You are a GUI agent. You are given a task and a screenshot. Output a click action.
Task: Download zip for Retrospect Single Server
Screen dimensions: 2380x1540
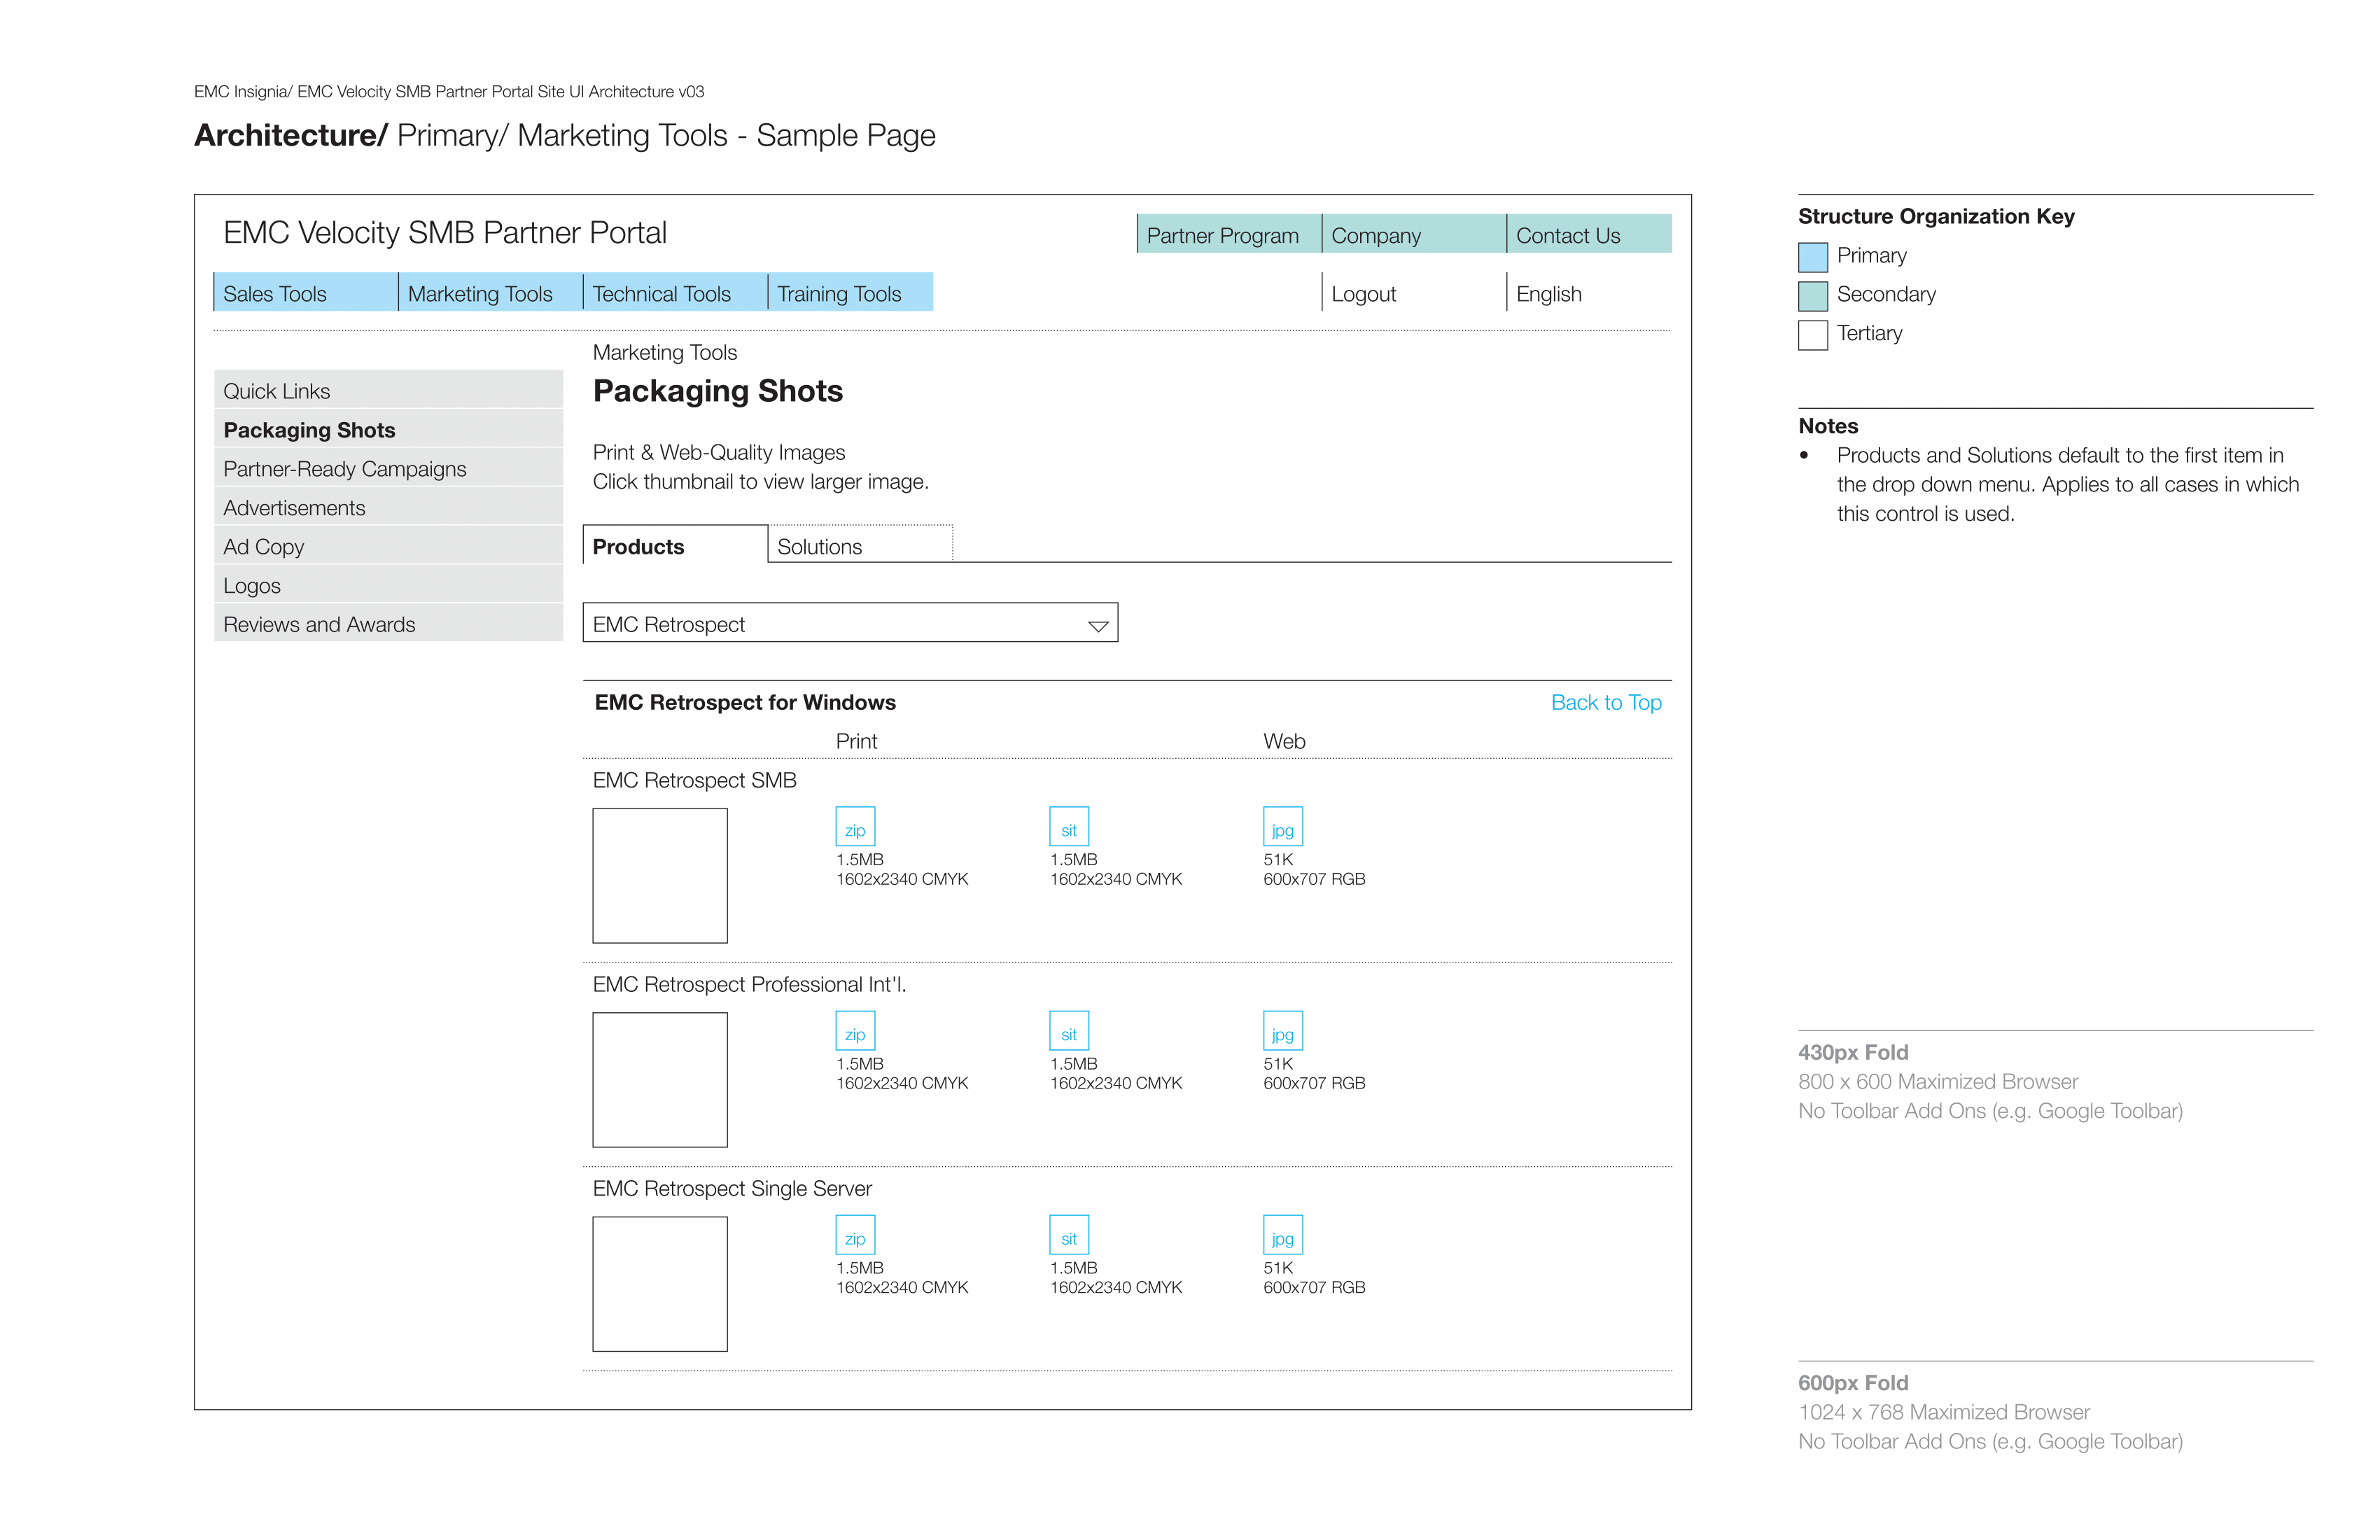pyautogui.click(x=855, y=1235)
